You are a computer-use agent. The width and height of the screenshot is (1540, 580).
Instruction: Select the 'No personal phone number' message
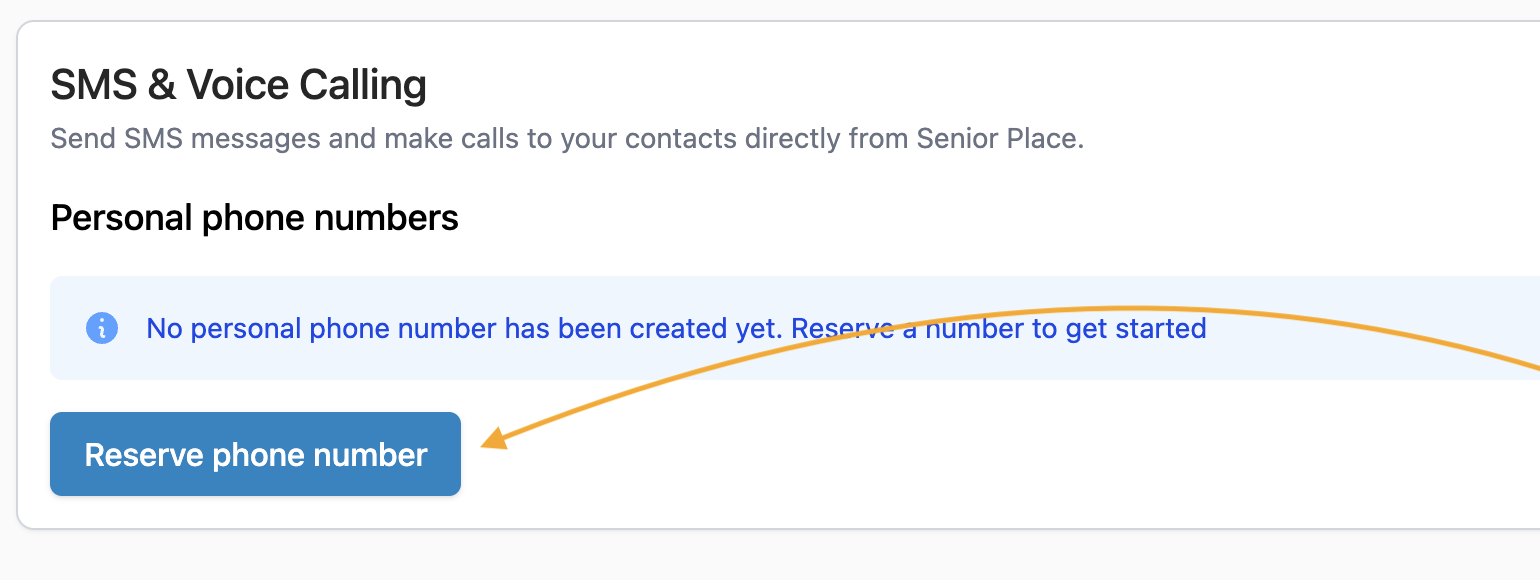[676, 328]
